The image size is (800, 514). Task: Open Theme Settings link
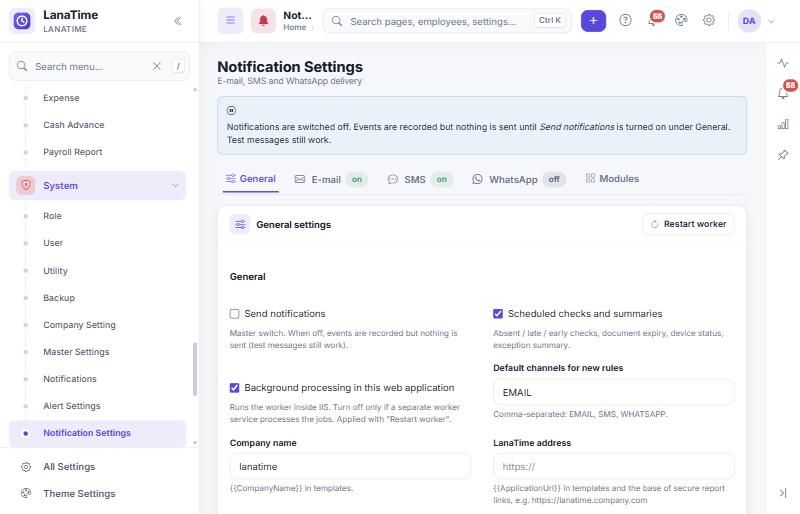(79, 494)
